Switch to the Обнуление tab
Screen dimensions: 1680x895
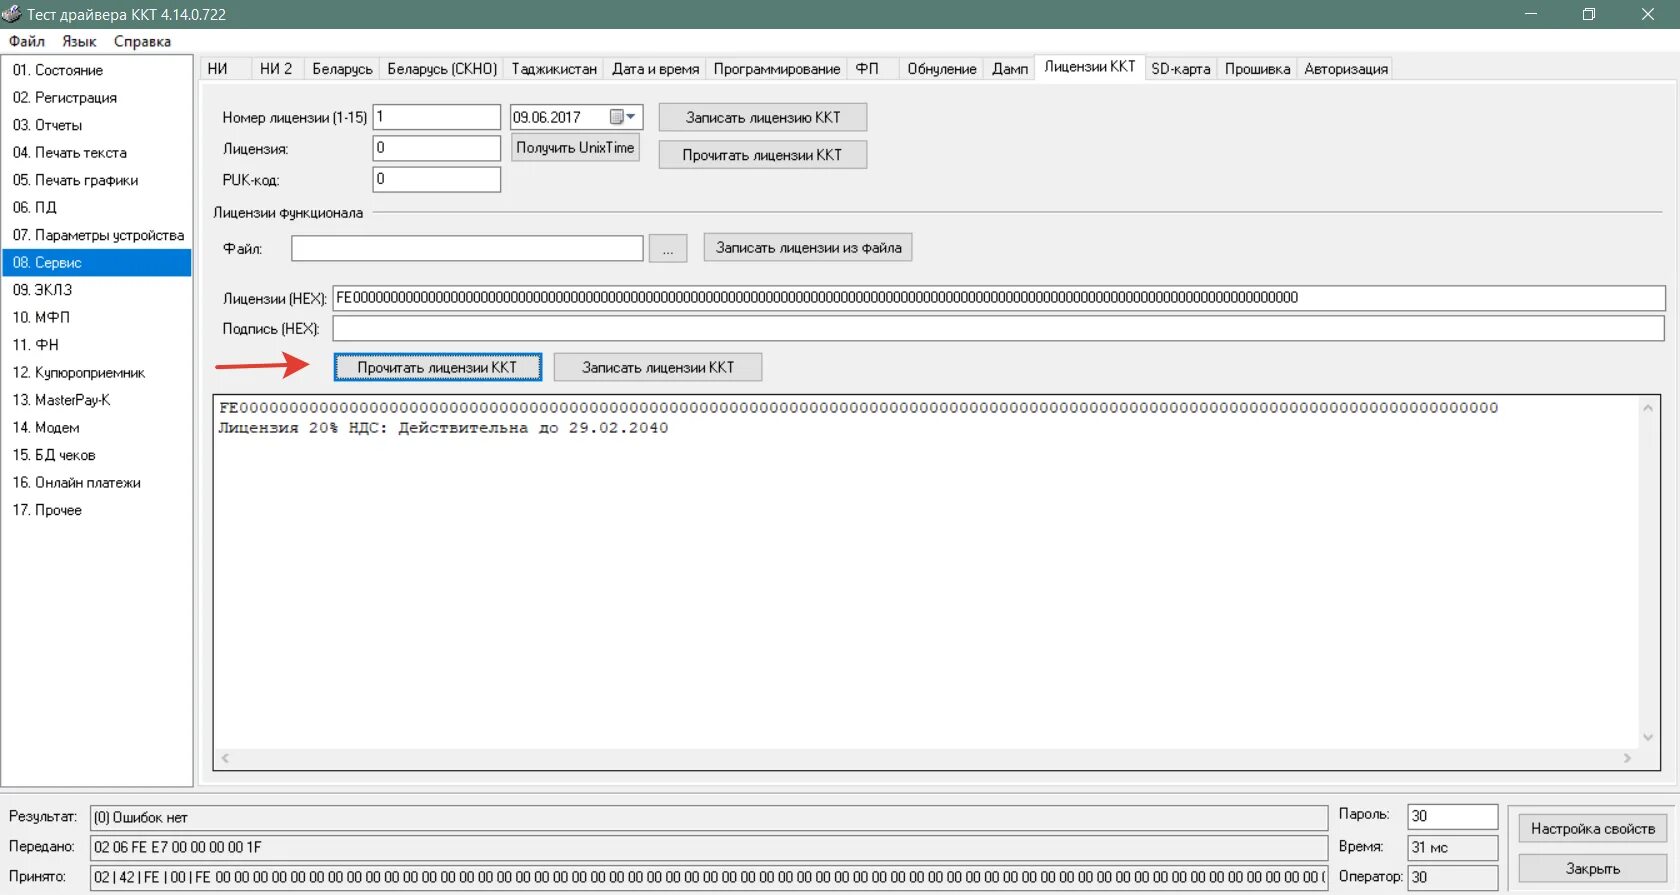click(x=942, y=68)
